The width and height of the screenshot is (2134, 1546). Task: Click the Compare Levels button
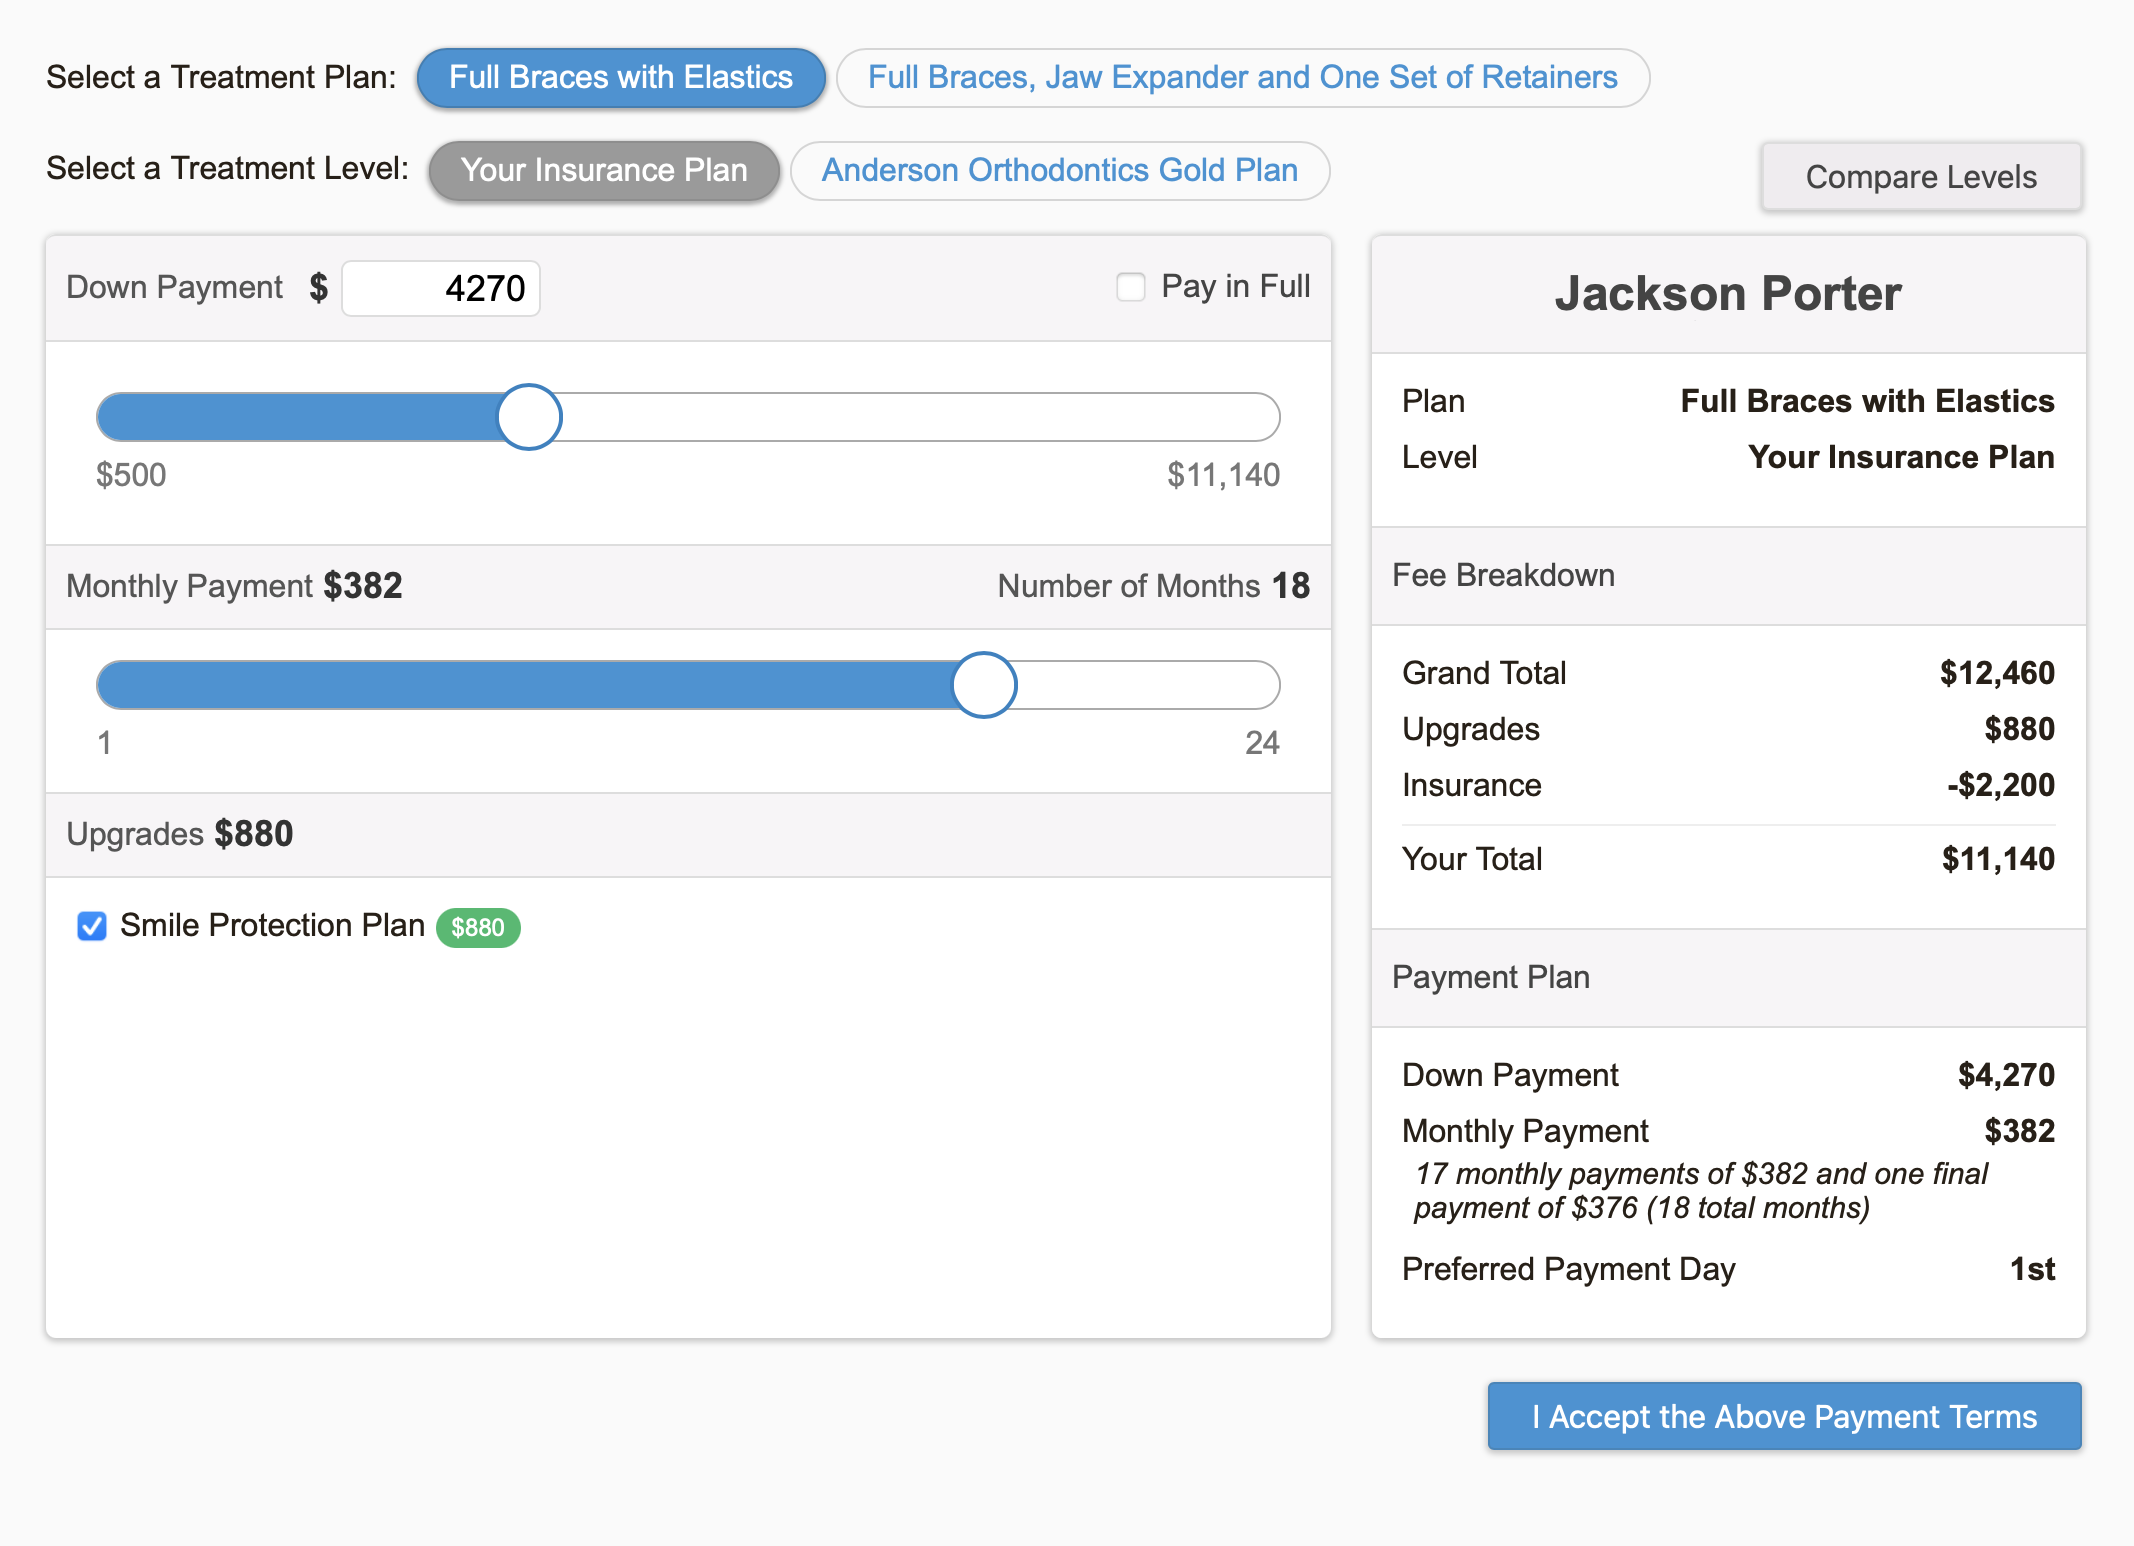[1920, 177]
